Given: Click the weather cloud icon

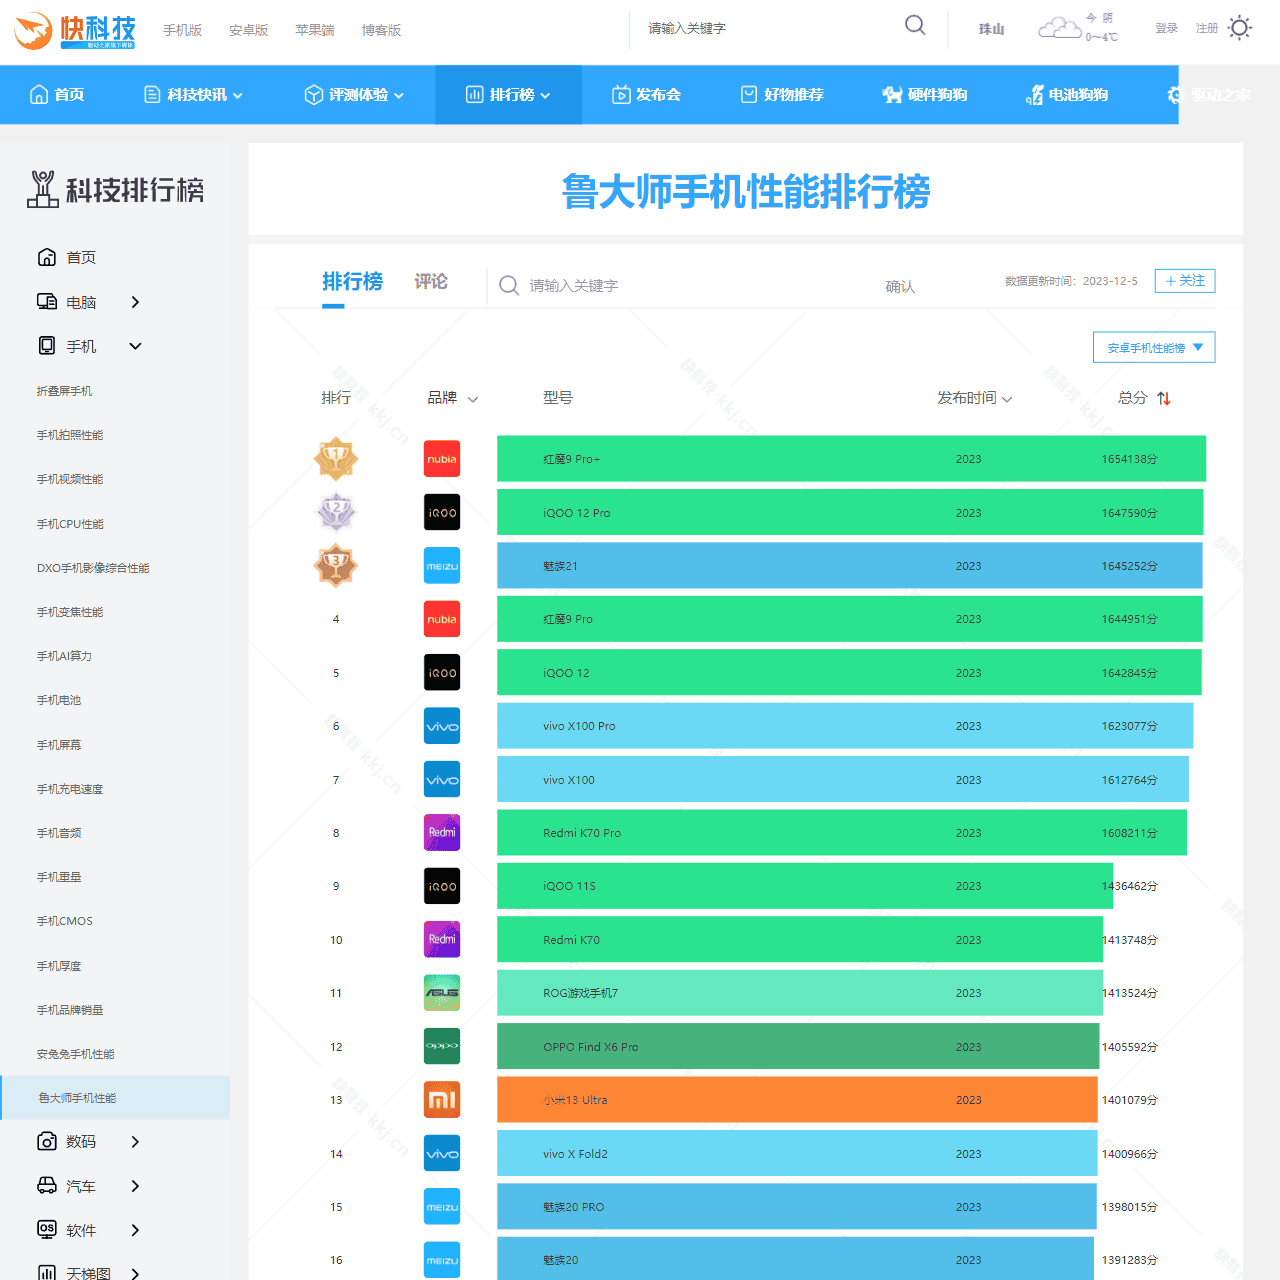Looking at the screenshot, I should click(x=1059, y=28).
